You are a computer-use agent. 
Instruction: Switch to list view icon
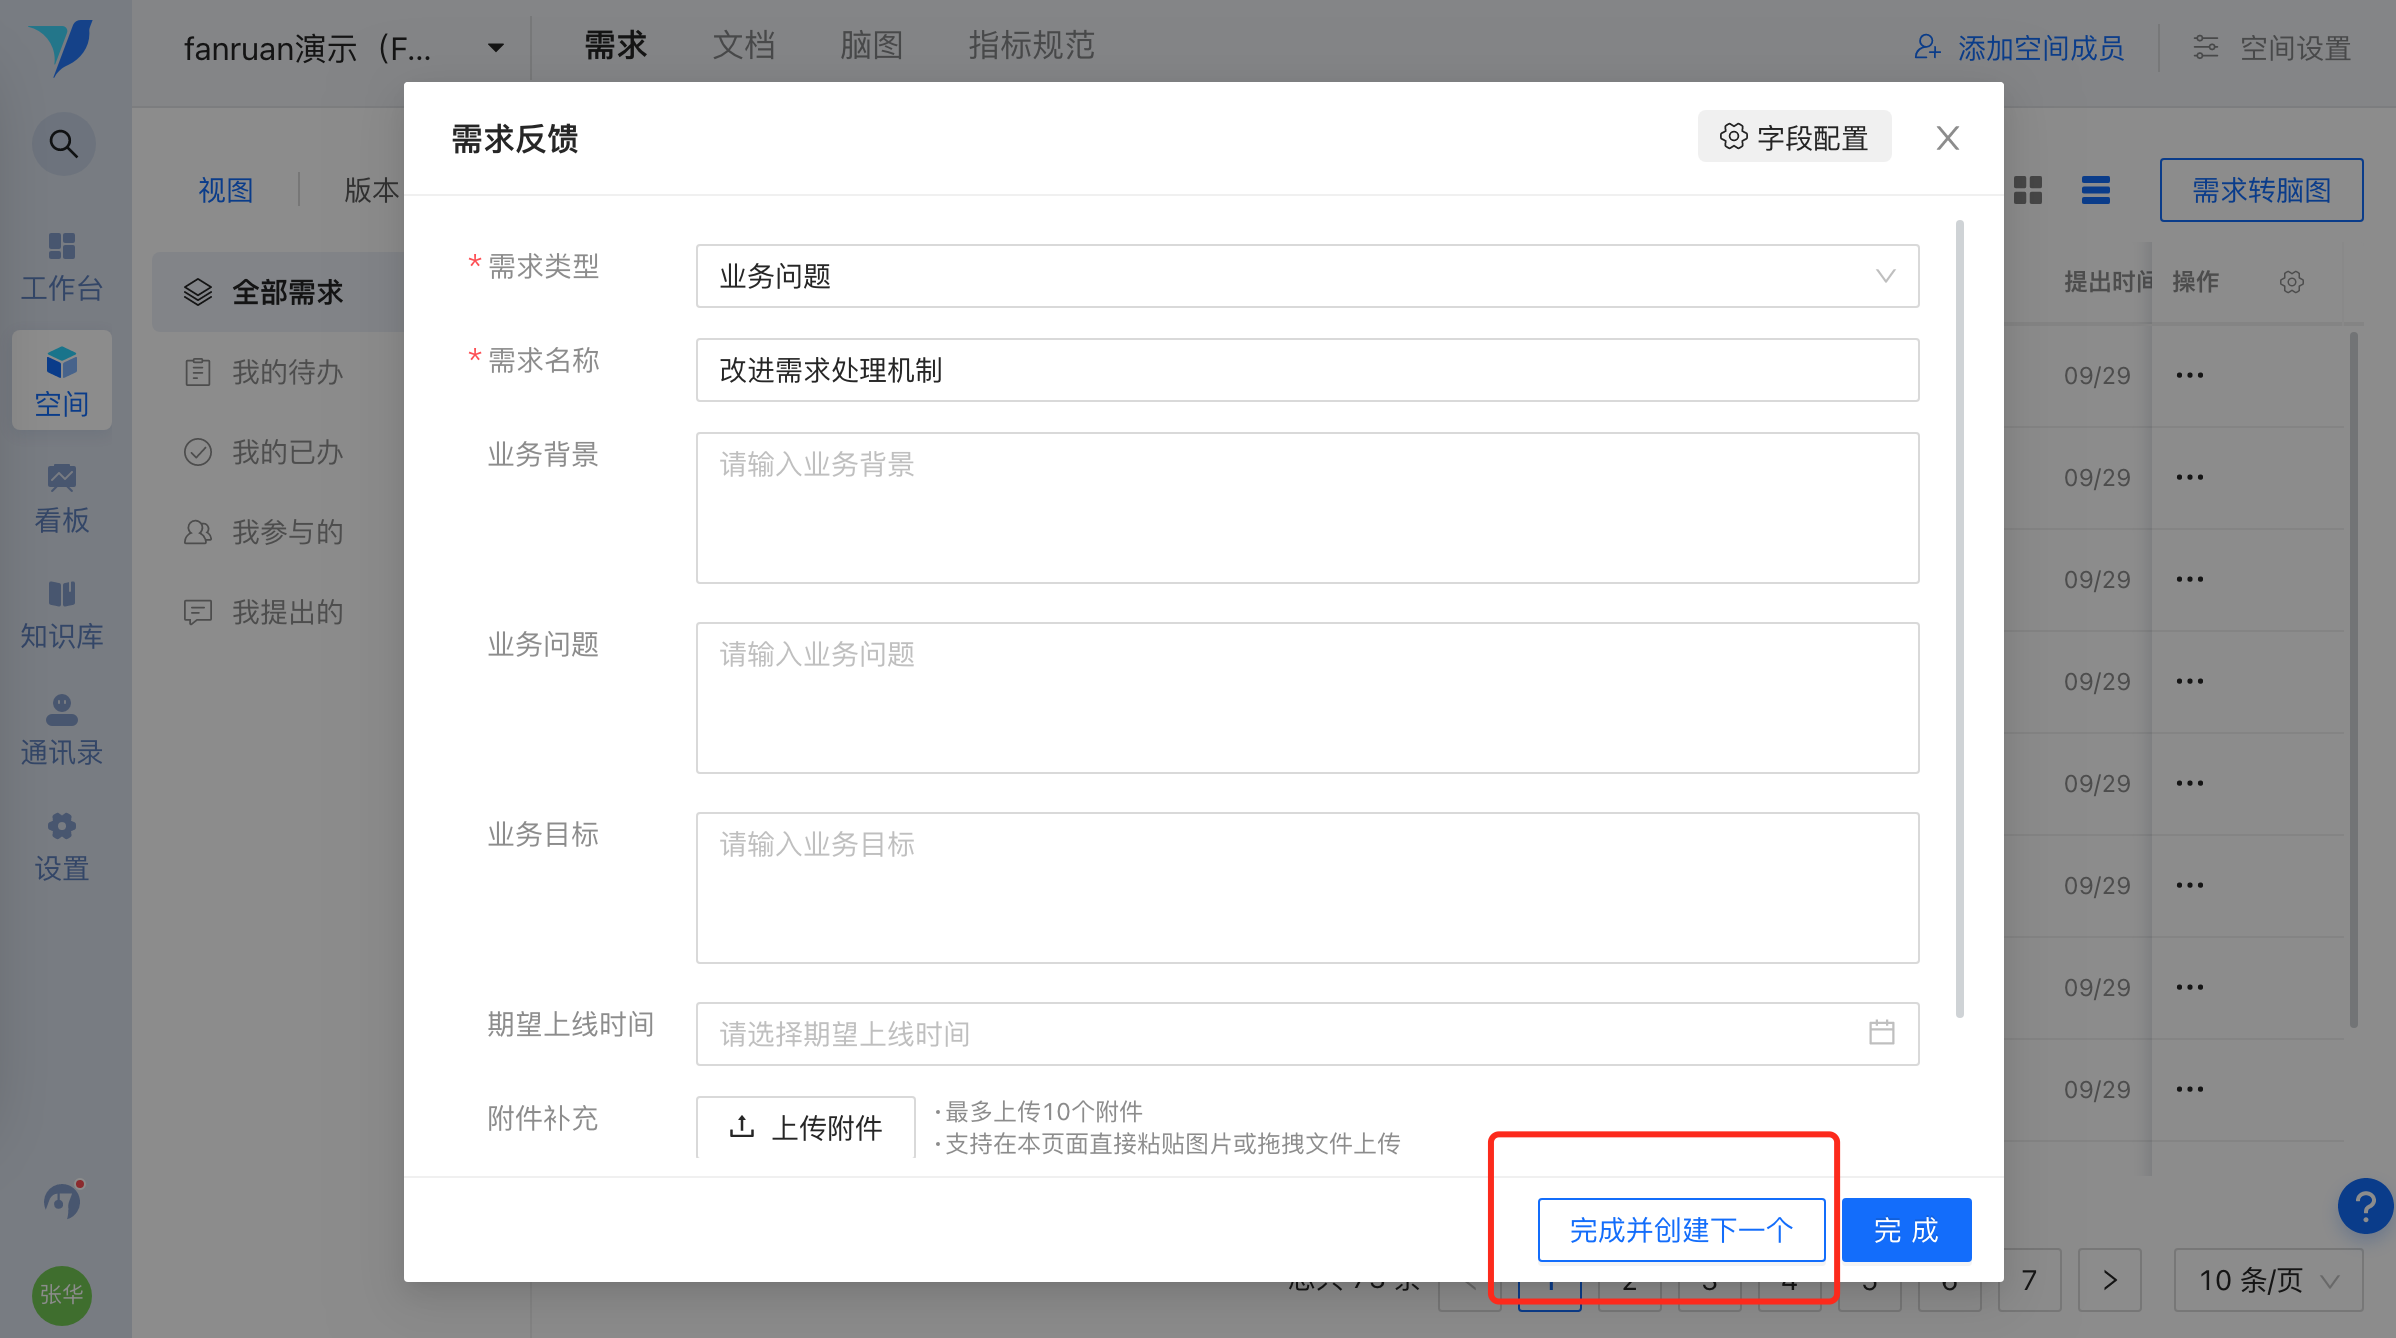pos(2095,190)
